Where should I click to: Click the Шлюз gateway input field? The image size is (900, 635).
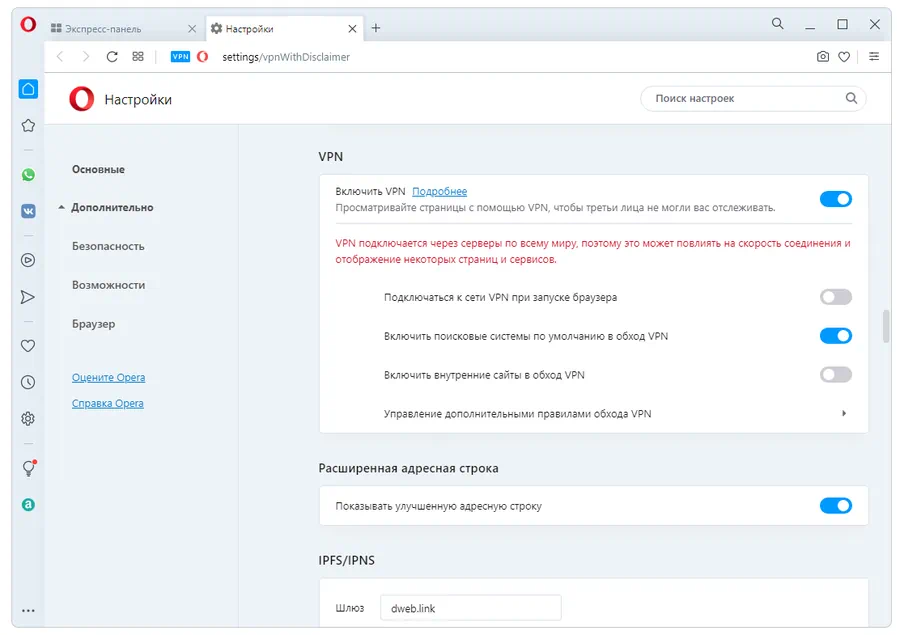click(x=470, y=607)
